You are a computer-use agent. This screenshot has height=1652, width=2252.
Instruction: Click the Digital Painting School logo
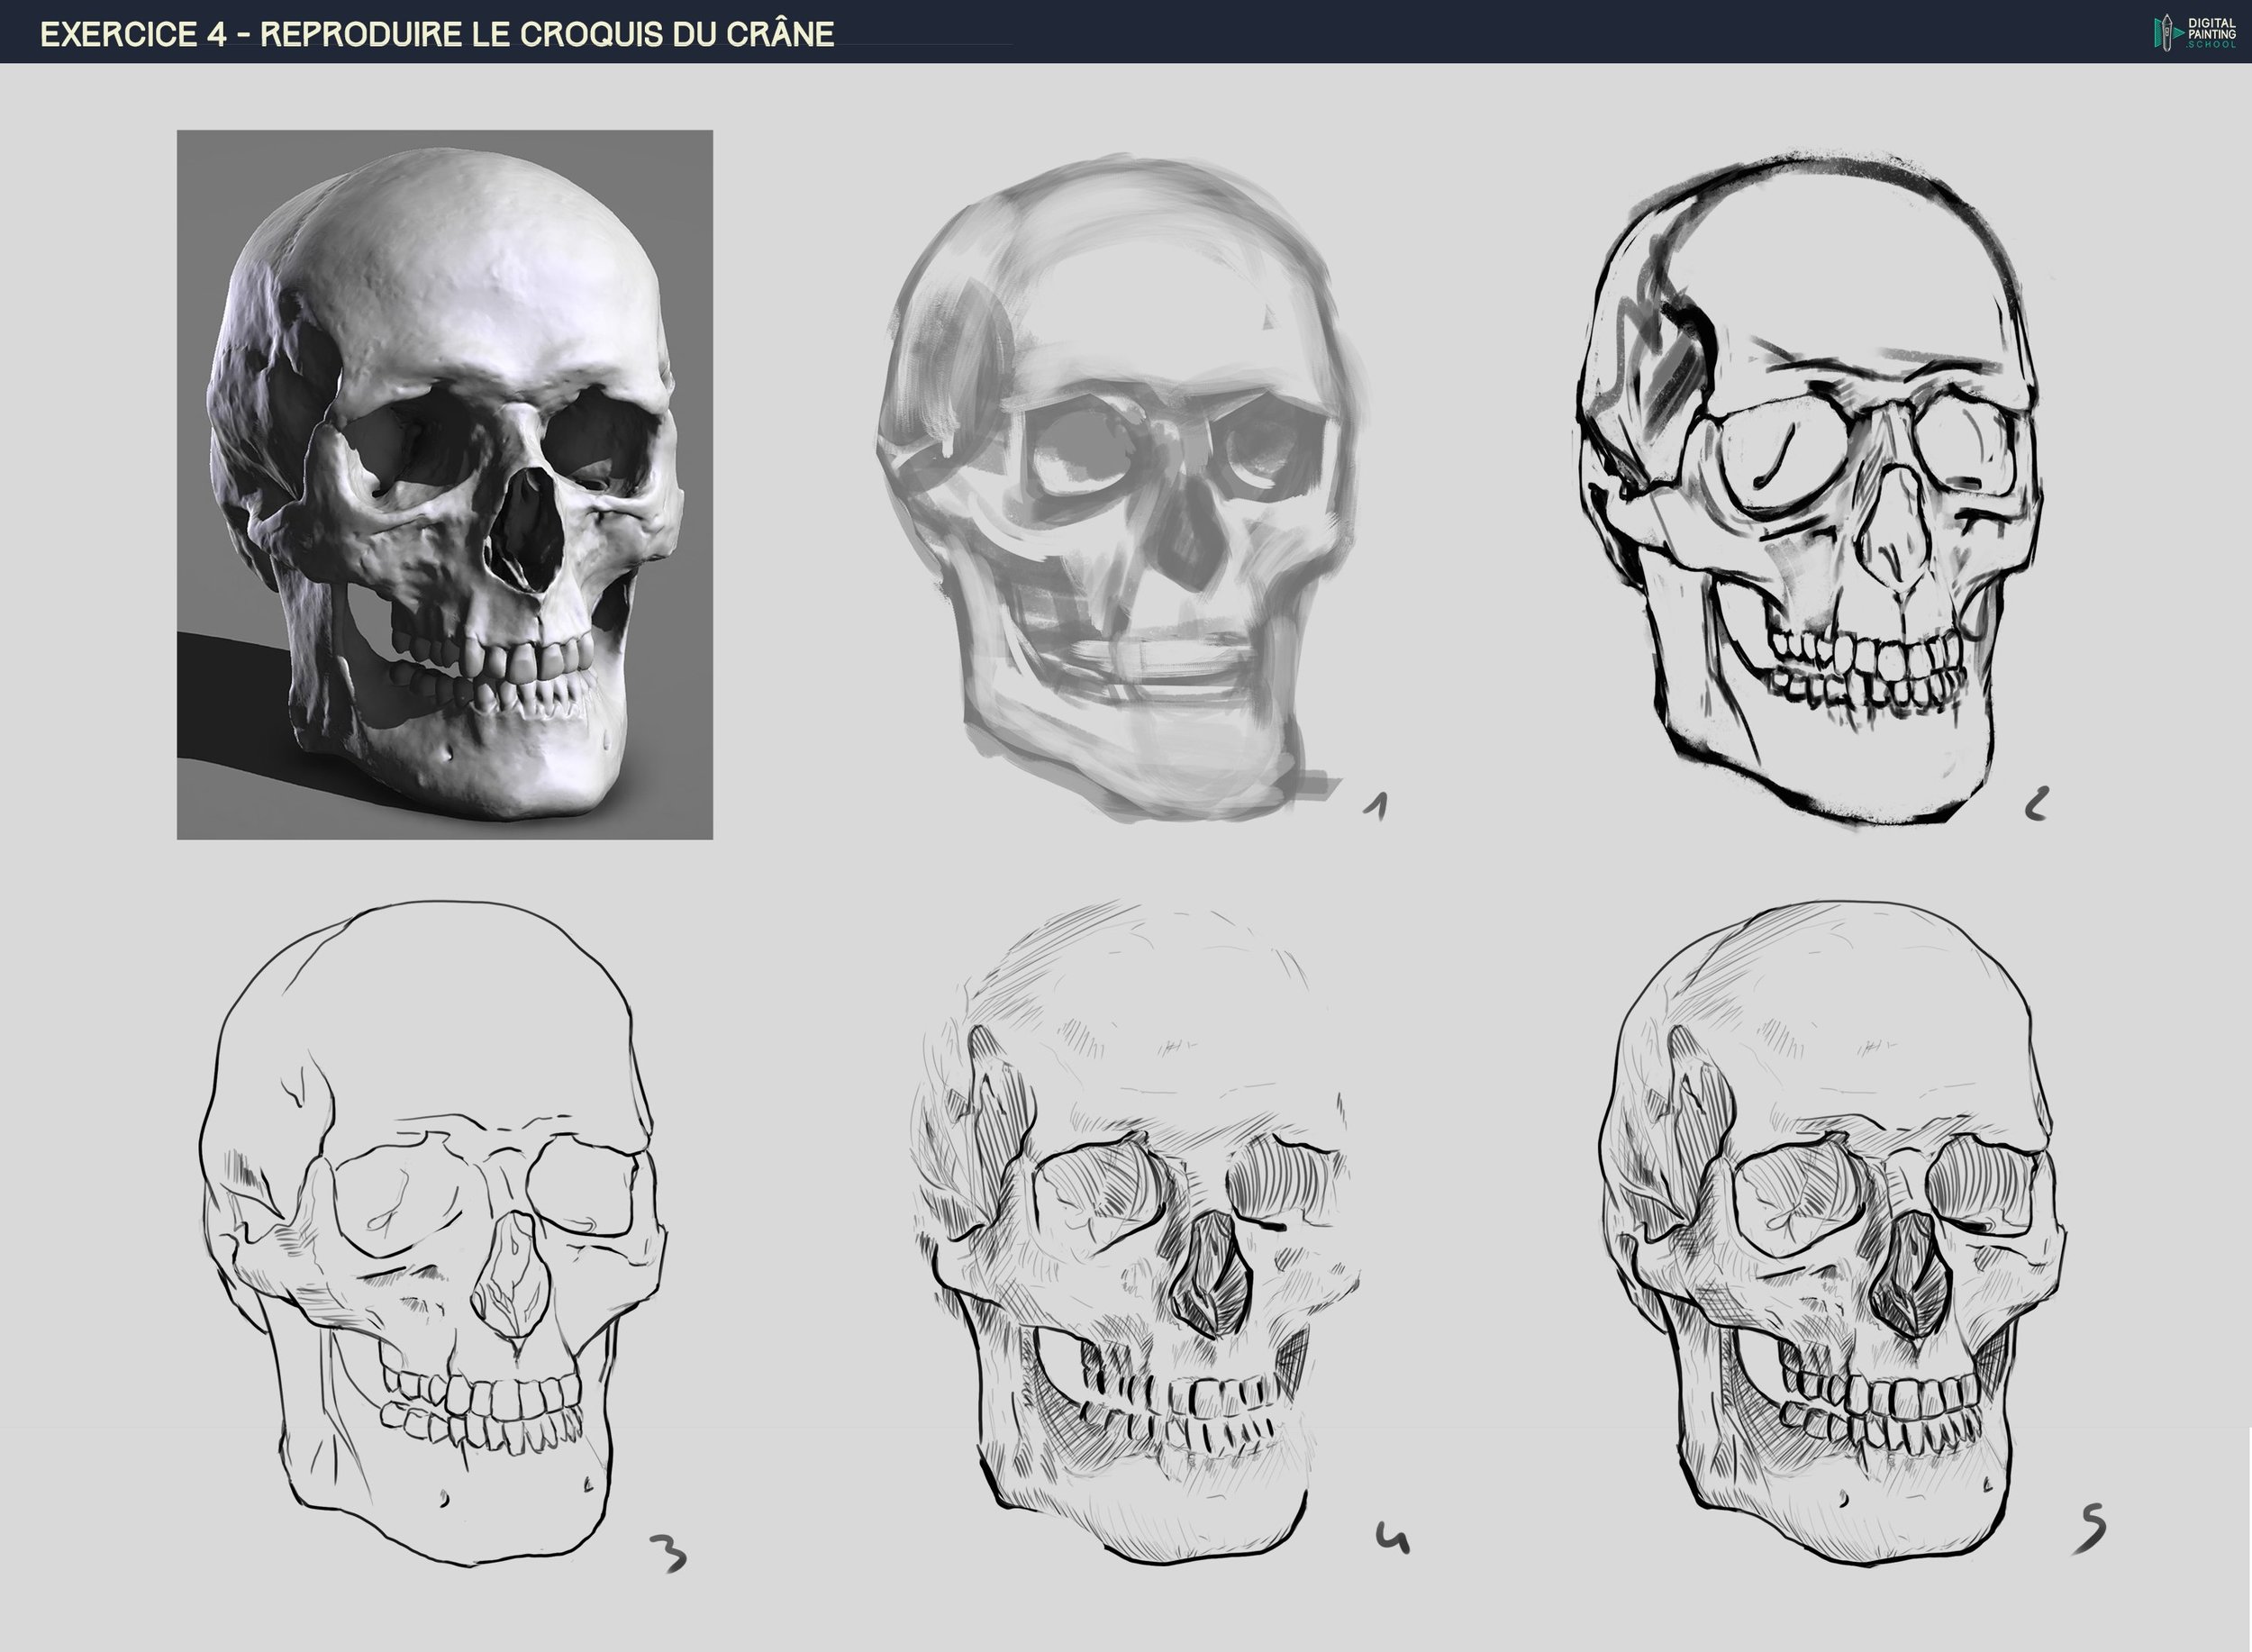pyautogui.click(x=2195, y=32)
